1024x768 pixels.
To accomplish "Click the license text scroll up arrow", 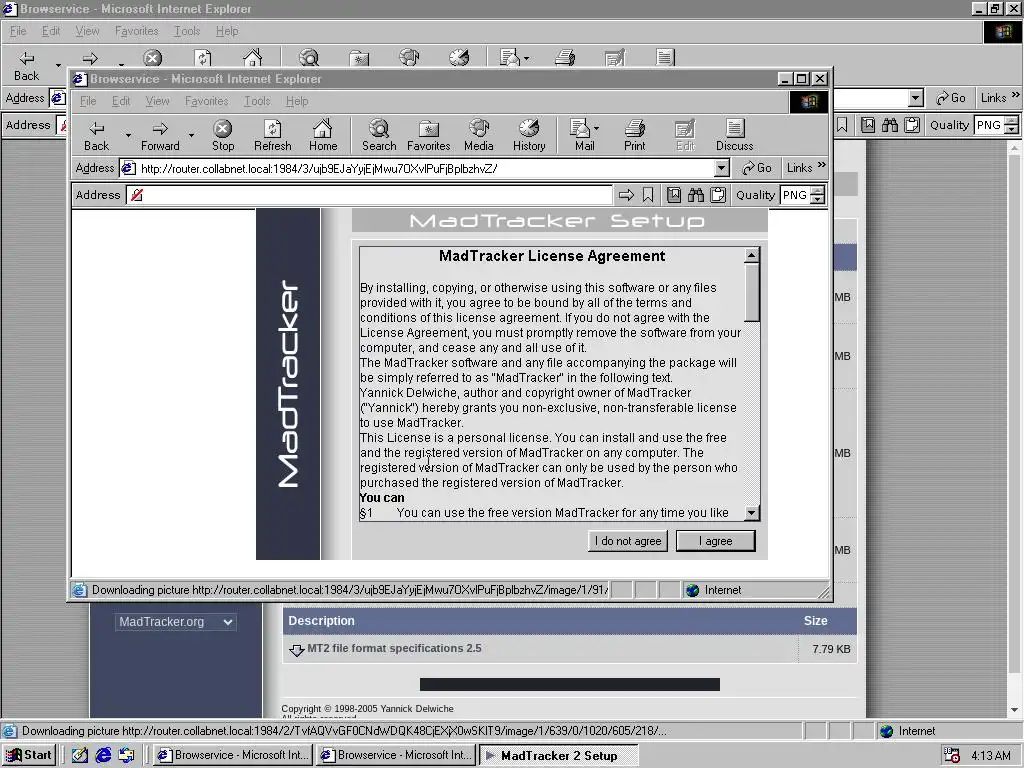I will pyautogui.click(x=752, y=255).
